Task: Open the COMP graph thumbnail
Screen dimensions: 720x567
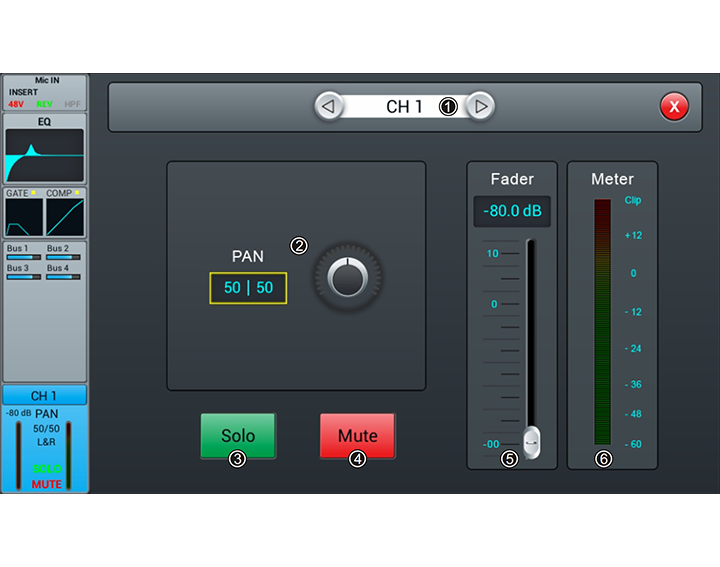Action: pyautogui.click(x=64, y=216)
